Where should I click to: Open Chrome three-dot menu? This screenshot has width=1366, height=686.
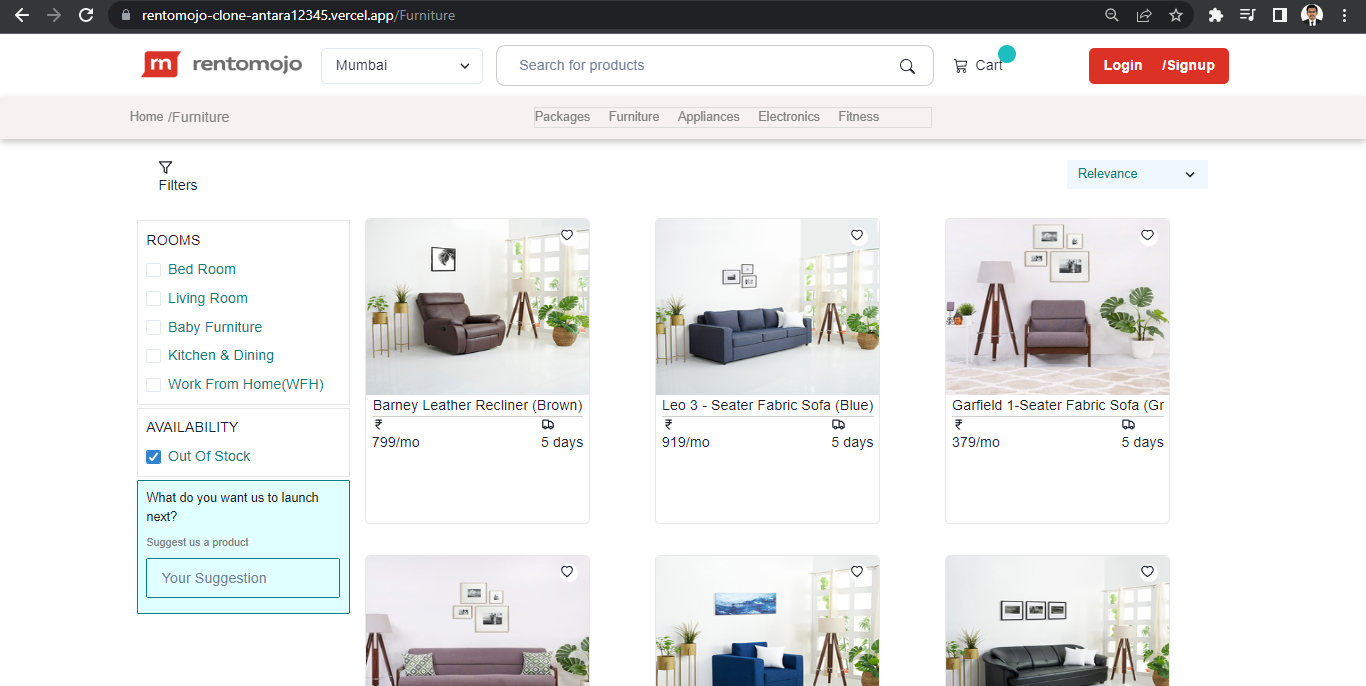[1345, 15]
